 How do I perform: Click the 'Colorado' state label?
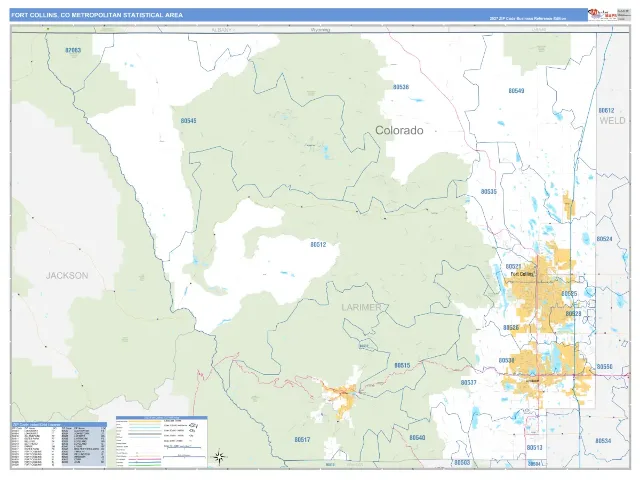point(399,130)
